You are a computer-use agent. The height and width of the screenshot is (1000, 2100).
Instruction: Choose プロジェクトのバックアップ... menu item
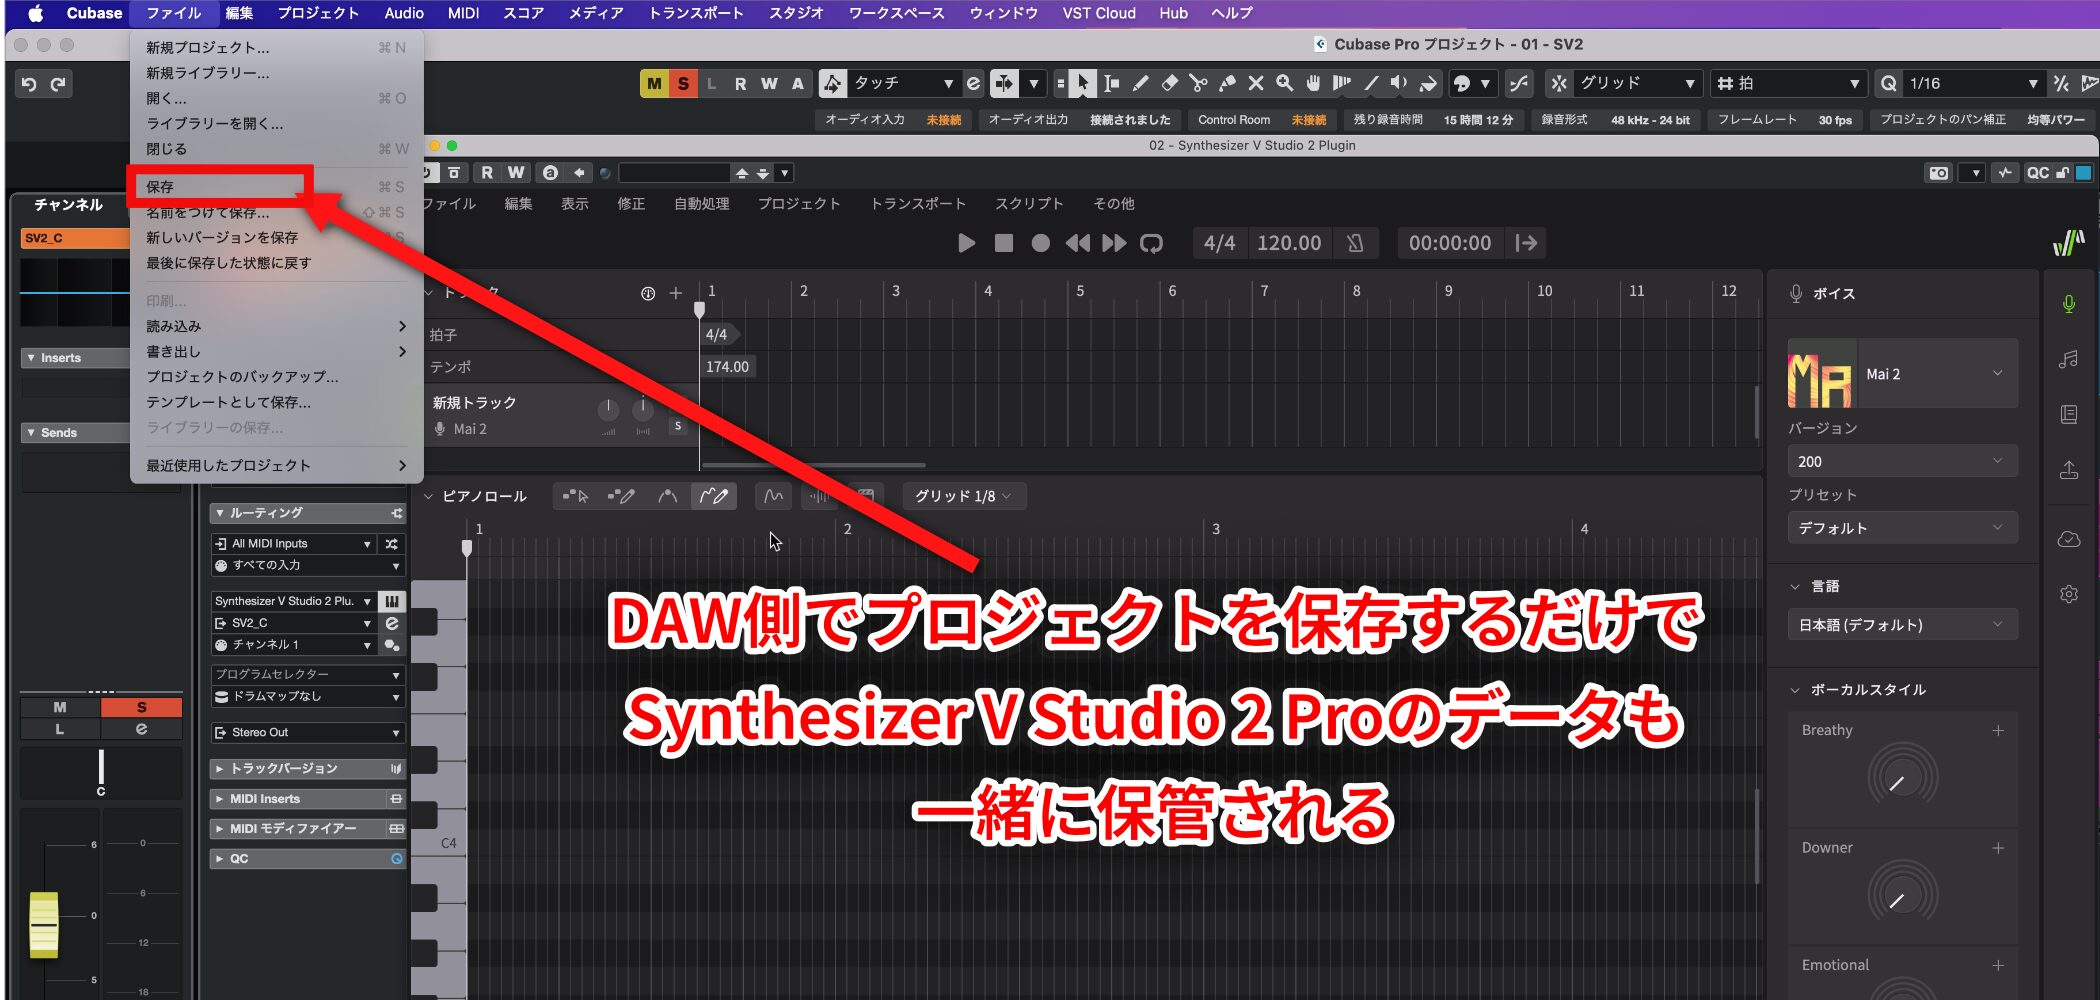275,377
